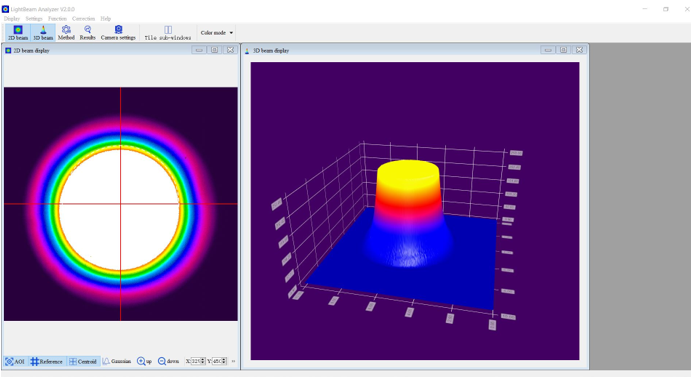
Task: Toggle the Gaussian fit button
Action: click(x=117, y=361)
